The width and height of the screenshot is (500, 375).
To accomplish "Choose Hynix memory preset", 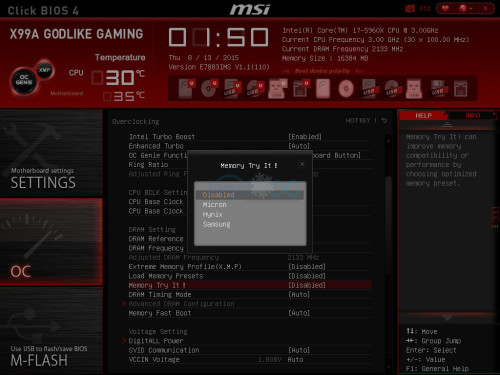I will tap(212, 214).
